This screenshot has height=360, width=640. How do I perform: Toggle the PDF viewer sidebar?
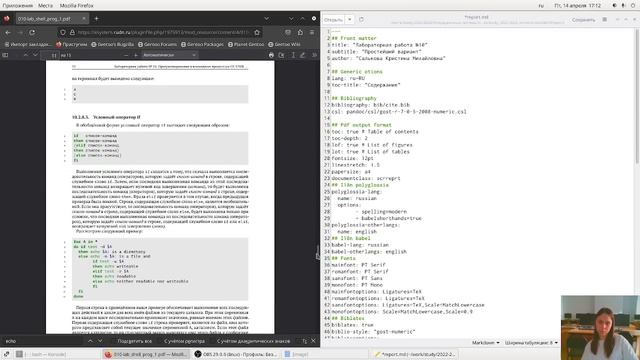5,55
